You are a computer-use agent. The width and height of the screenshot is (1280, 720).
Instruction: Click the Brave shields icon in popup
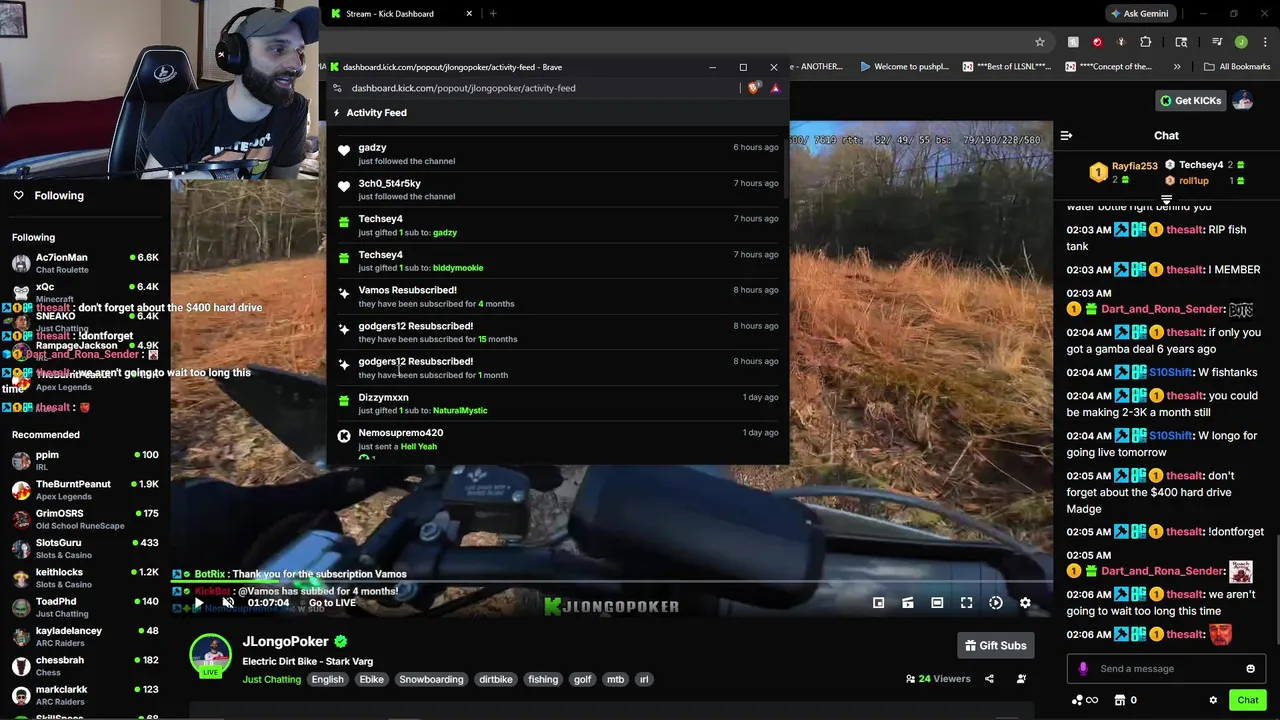[754, 88]
